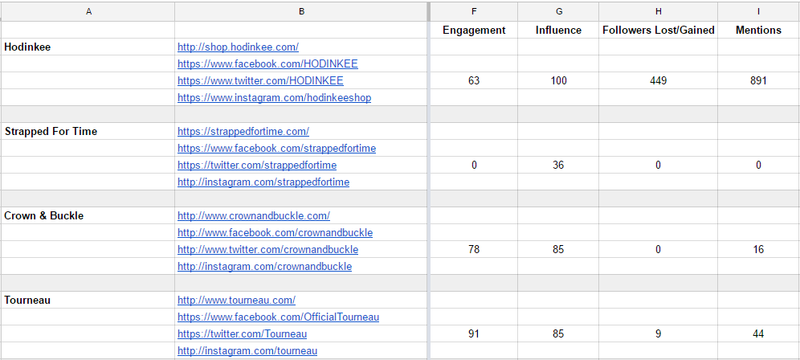This screenshot has height=360, width=800.
Task: Select Tourneau engagement value 91
Action: point(474,334)
